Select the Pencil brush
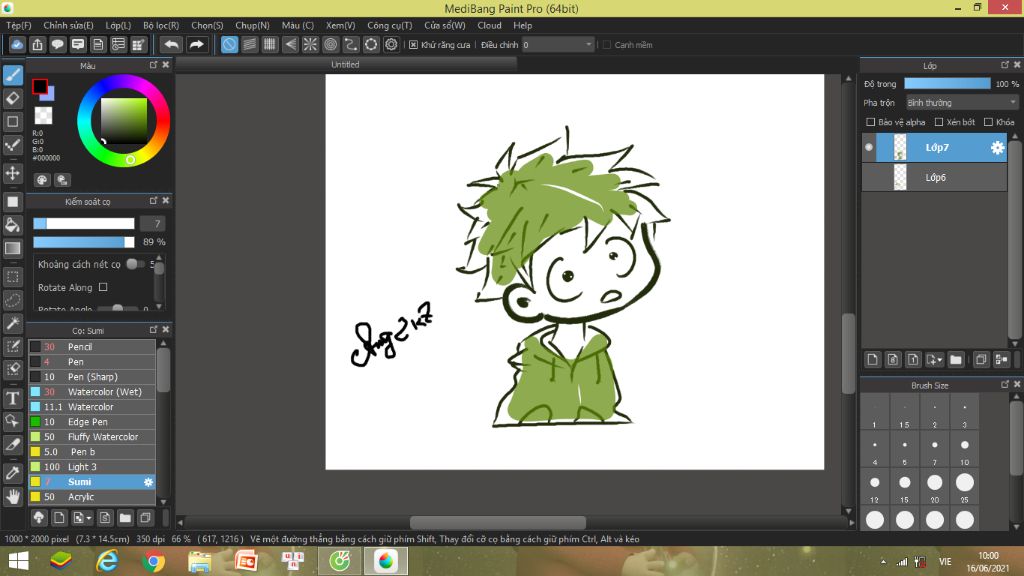Viewport: 1024px width, 576px height. (92, 347)
